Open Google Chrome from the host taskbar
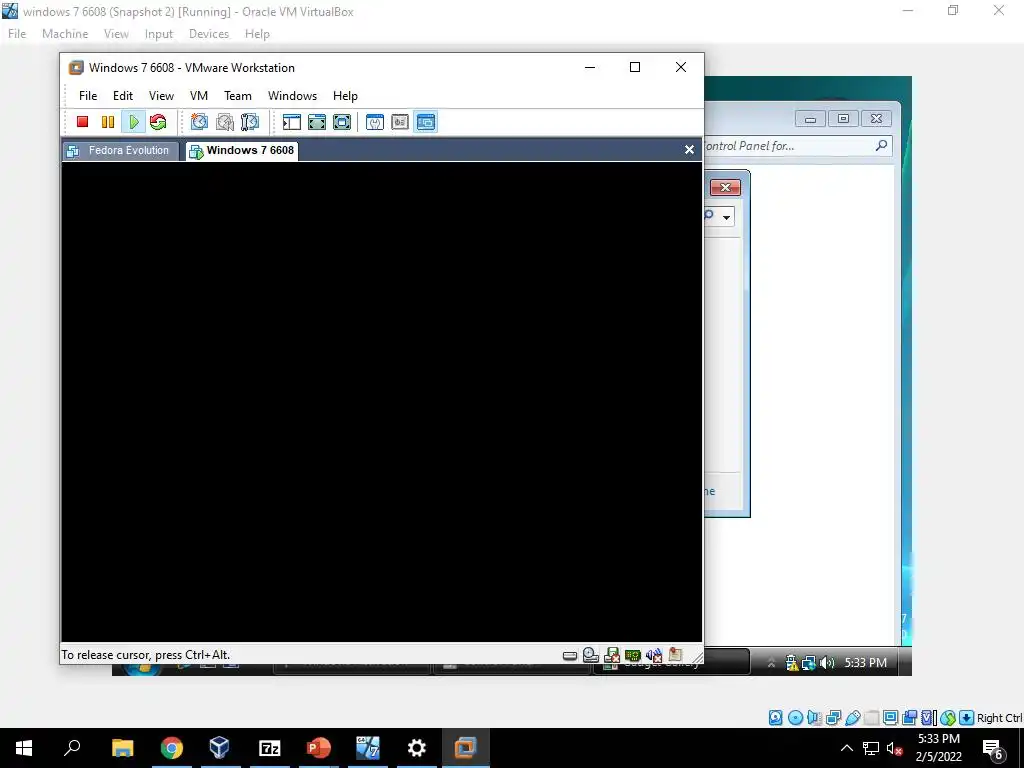Image resolution: width=1024 pixels, height=768 pixels. pyautogui.click(x=171, y=748)
